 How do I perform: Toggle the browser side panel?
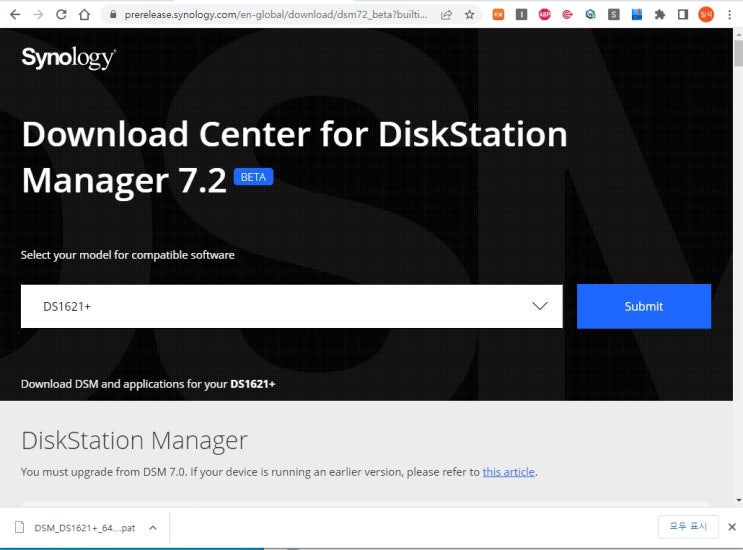coord(683,15)
